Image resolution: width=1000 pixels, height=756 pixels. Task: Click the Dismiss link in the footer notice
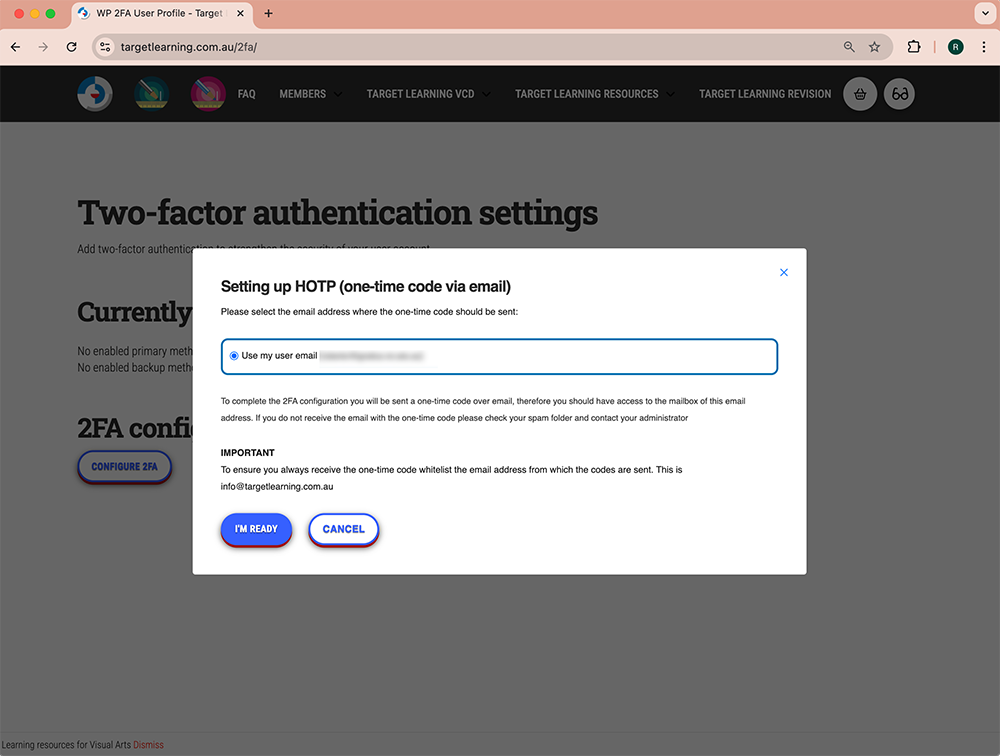(148, 744)
